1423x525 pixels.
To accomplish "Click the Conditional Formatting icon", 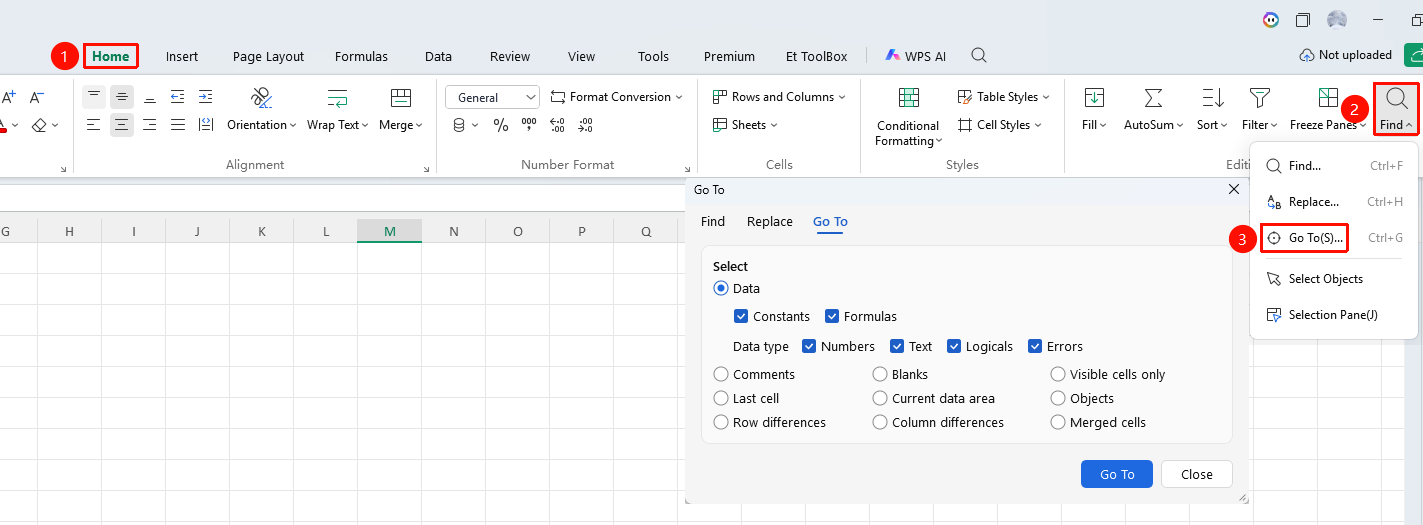I will (908, 98).
